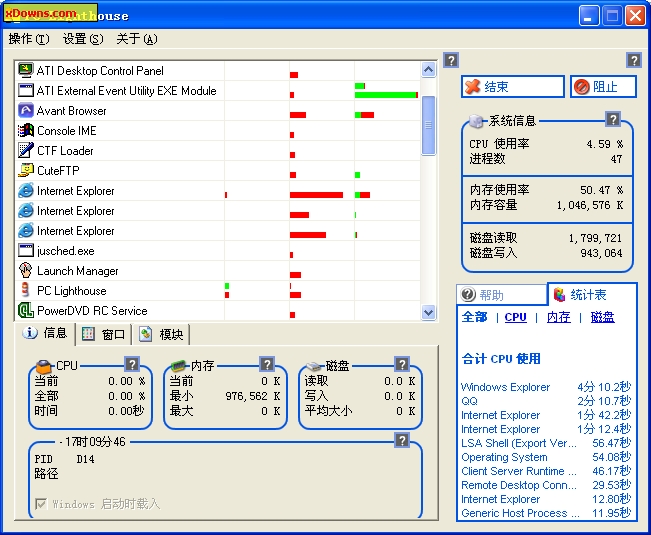Open help for the 磁盘 info box

click(401, 364)
